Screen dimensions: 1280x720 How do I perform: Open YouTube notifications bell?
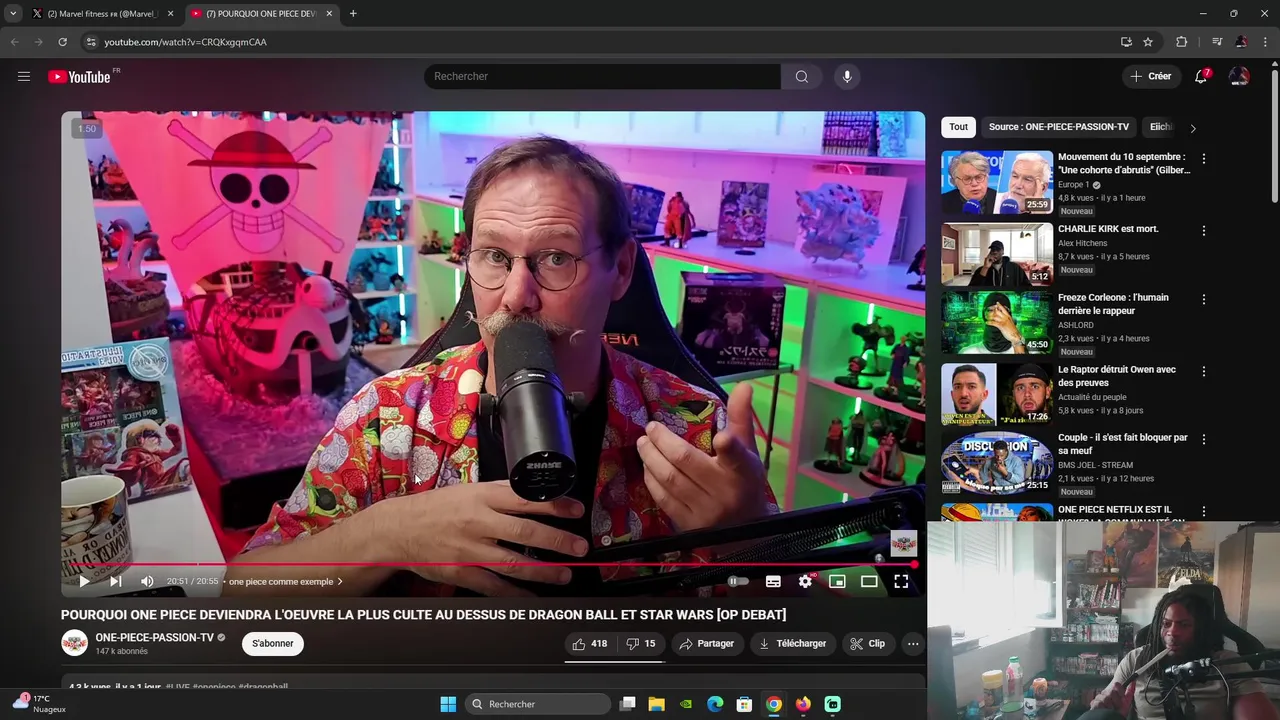[1202, 76]
